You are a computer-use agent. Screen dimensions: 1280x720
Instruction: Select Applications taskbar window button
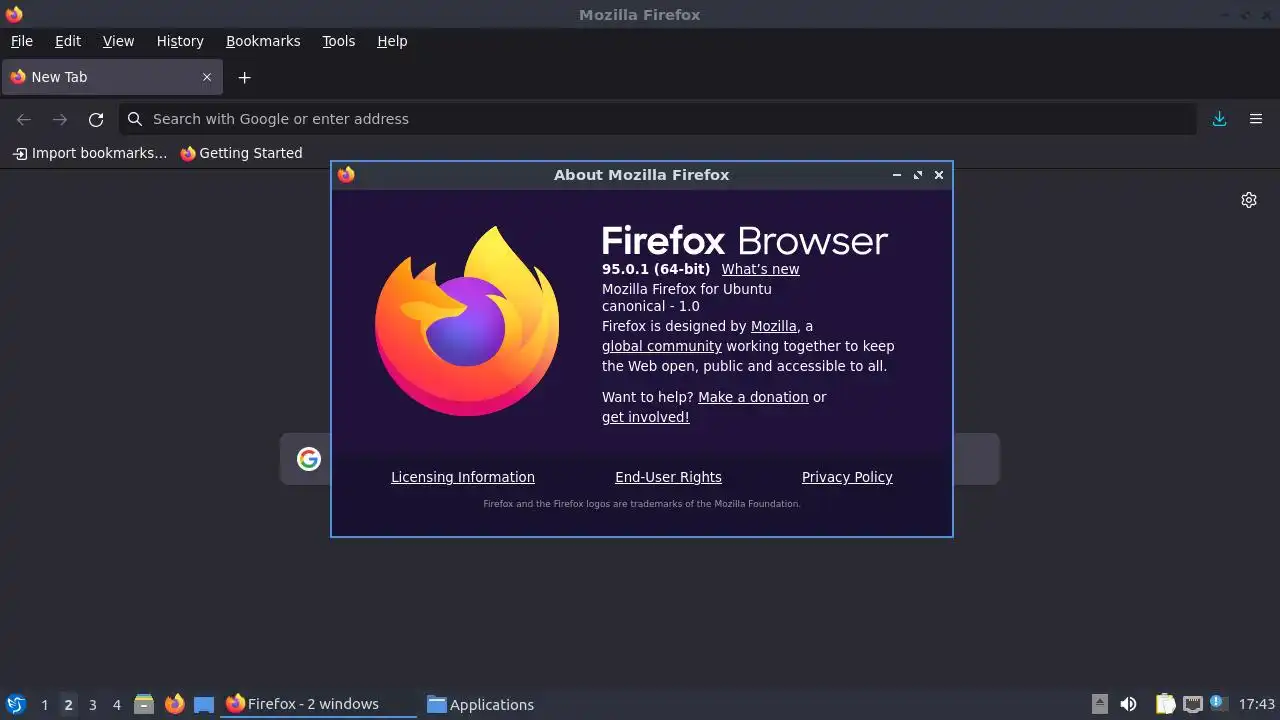(481, 704)
